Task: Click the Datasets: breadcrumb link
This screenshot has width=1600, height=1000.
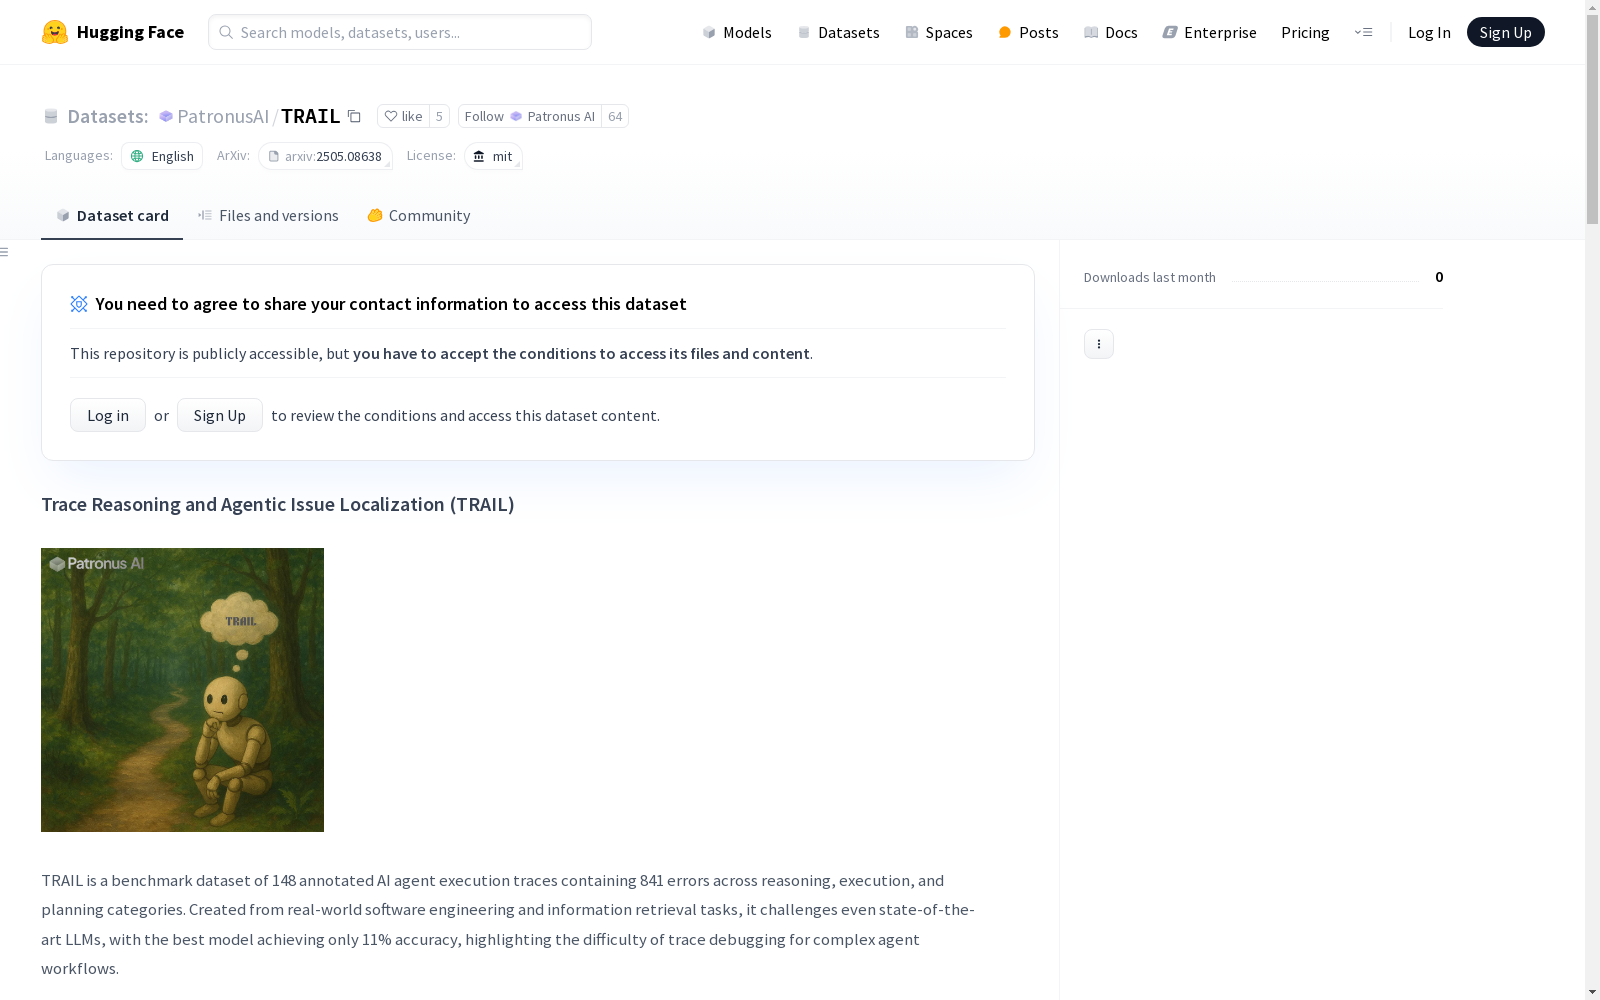Action: point(108,116)
